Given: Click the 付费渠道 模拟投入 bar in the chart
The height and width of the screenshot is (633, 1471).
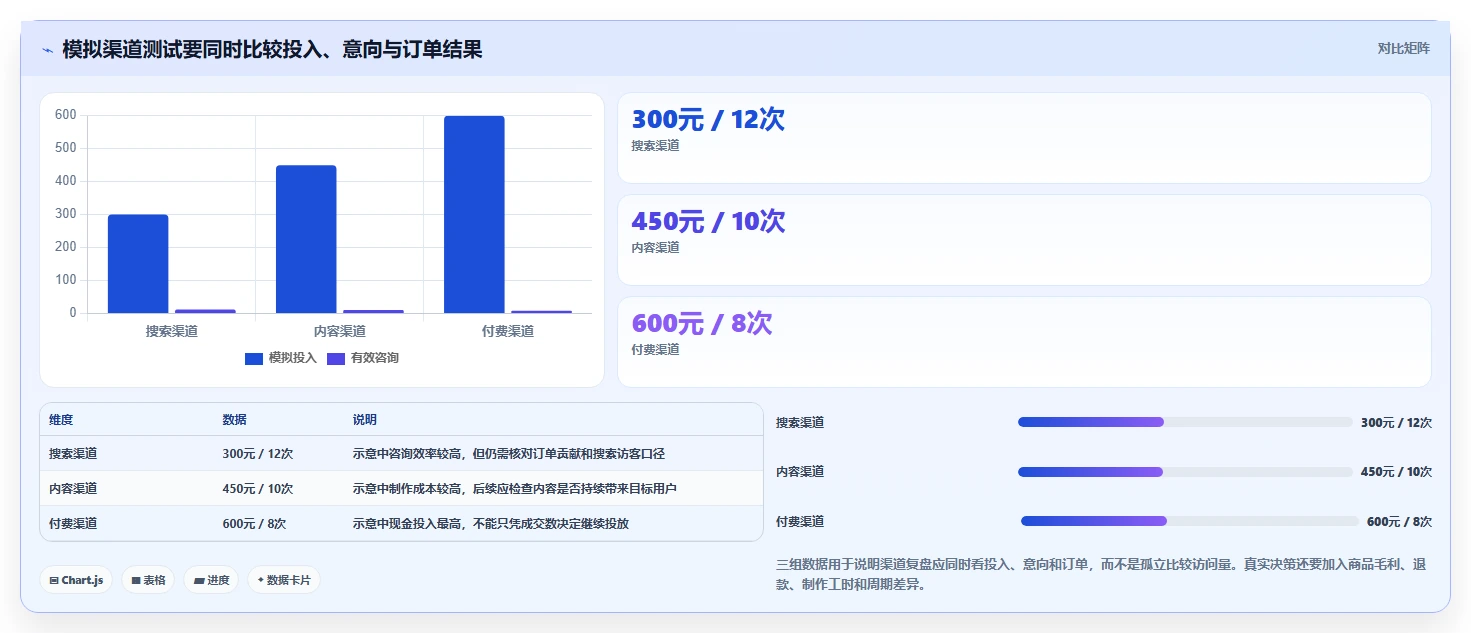Looking at the screenshot, I should click(x=474, y=215).
